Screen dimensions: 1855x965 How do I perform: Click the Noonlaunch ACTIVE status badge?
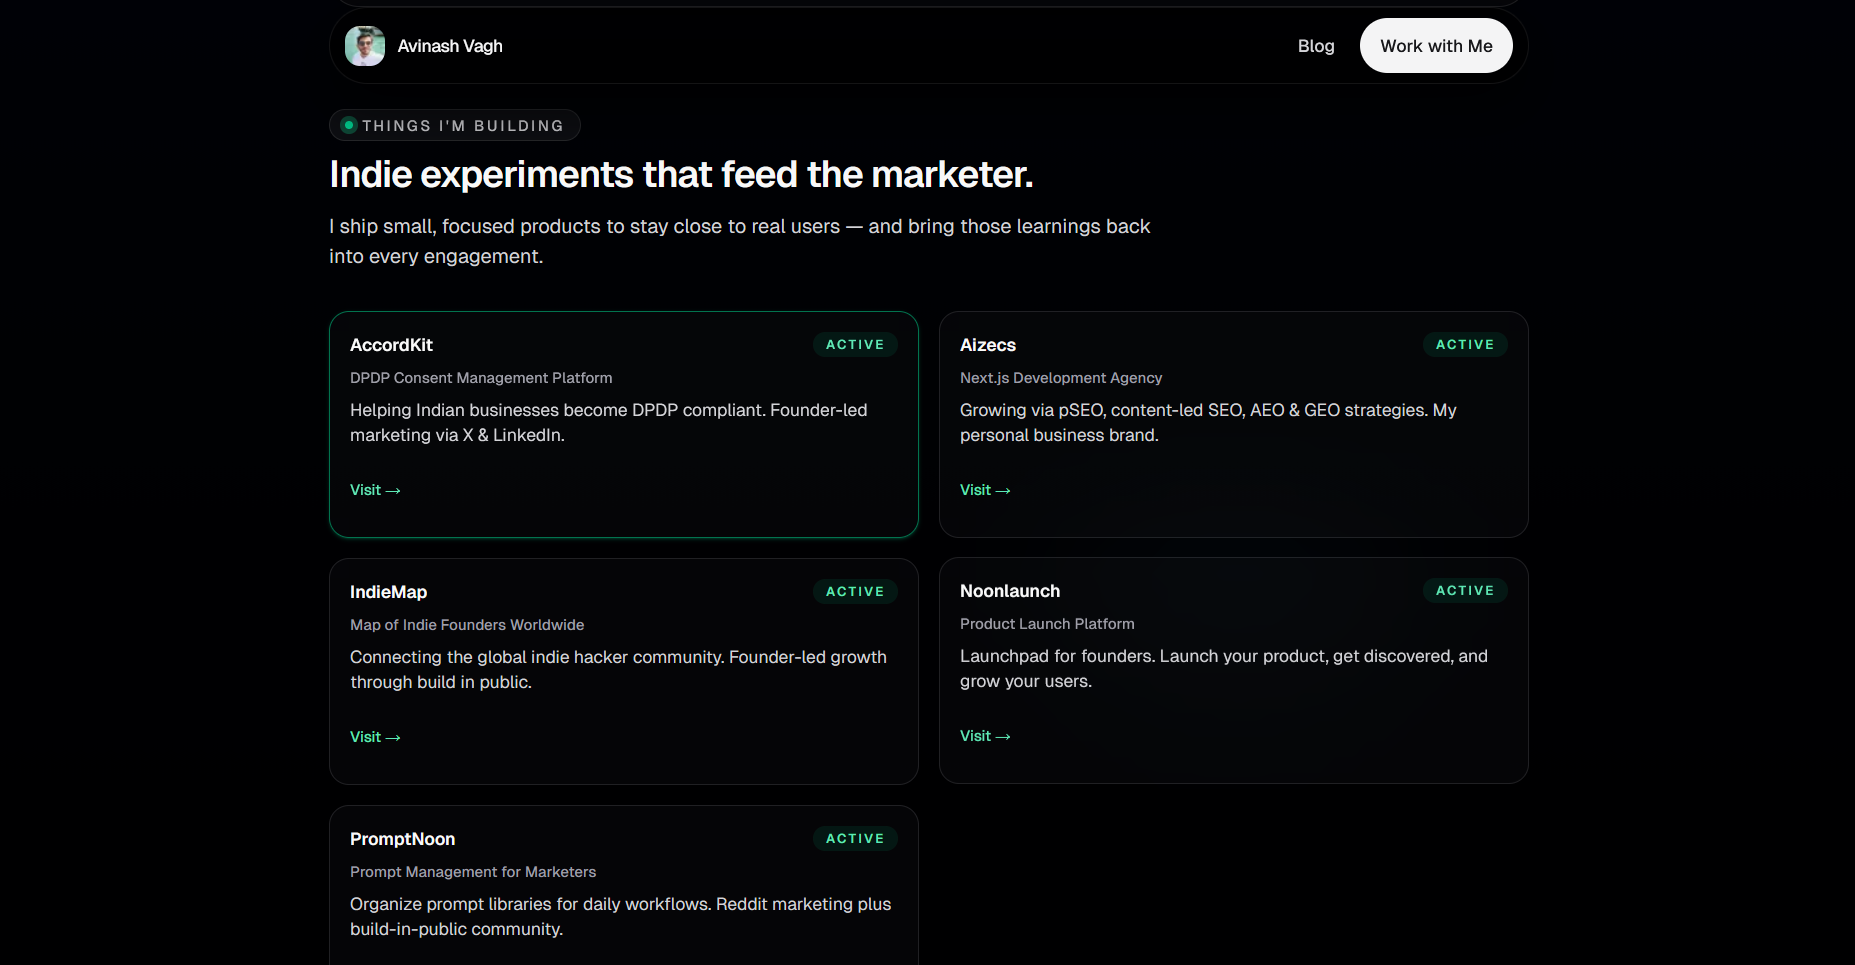(x=1464, y=590)
